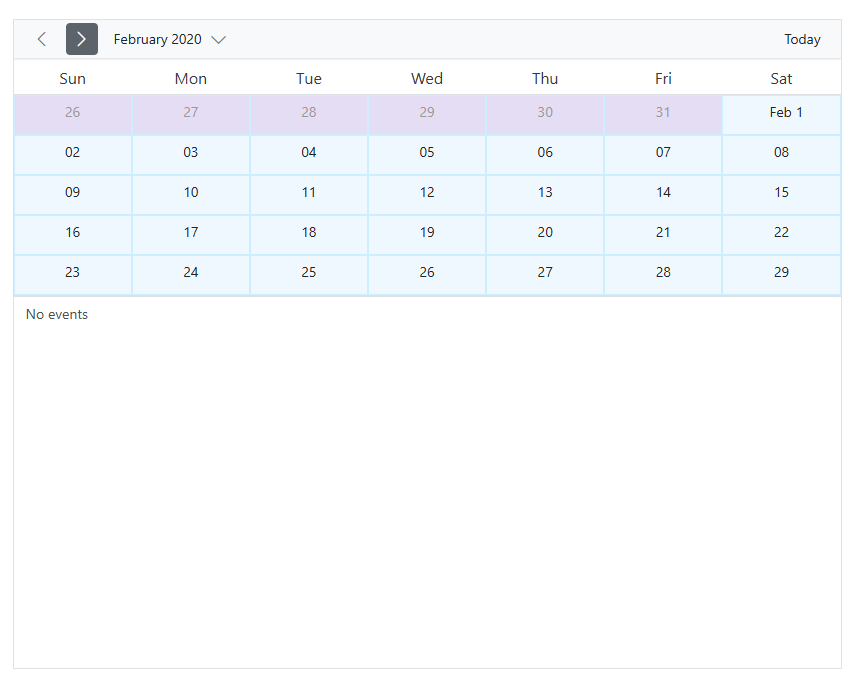Pick date 14 in the calendar
Viewport: 857px width, 685px height.
coord(663,195)
